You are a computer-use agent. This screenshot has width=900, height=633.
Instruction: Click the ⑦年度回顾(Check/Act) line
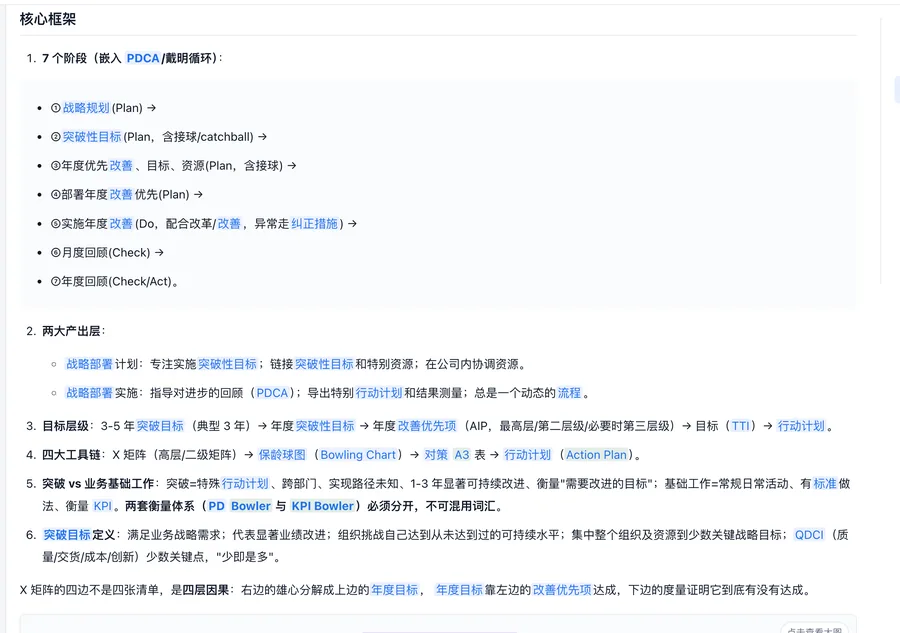(114, 282)
